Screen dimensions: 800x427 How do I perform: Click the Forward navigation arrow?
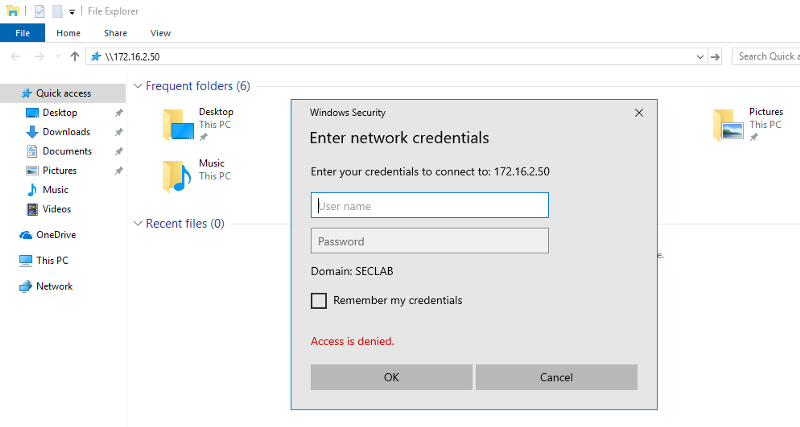(x=39, y=57)
